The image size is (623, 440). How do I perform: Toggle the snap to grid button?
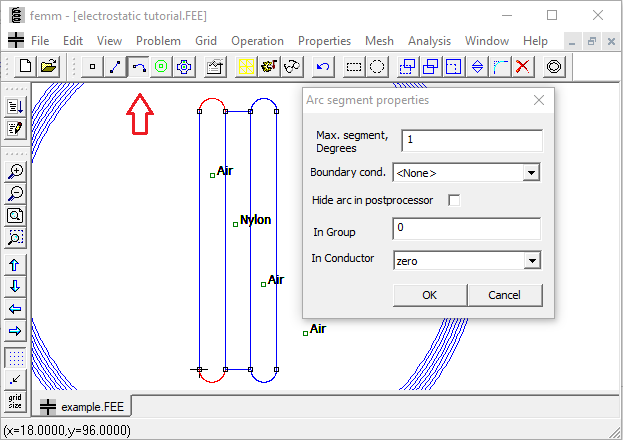(15, 379)
